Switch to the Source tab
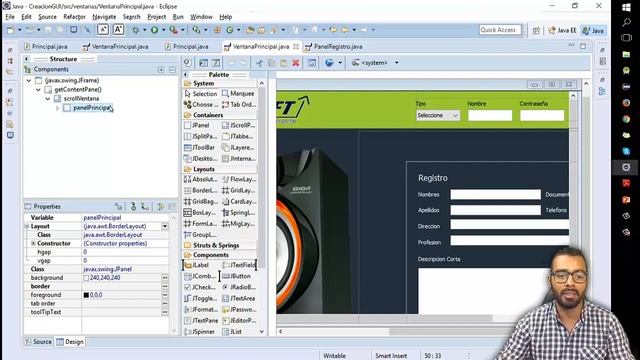Image resolution: width=640 pixels, height=360 pixels. coord(38,342)
